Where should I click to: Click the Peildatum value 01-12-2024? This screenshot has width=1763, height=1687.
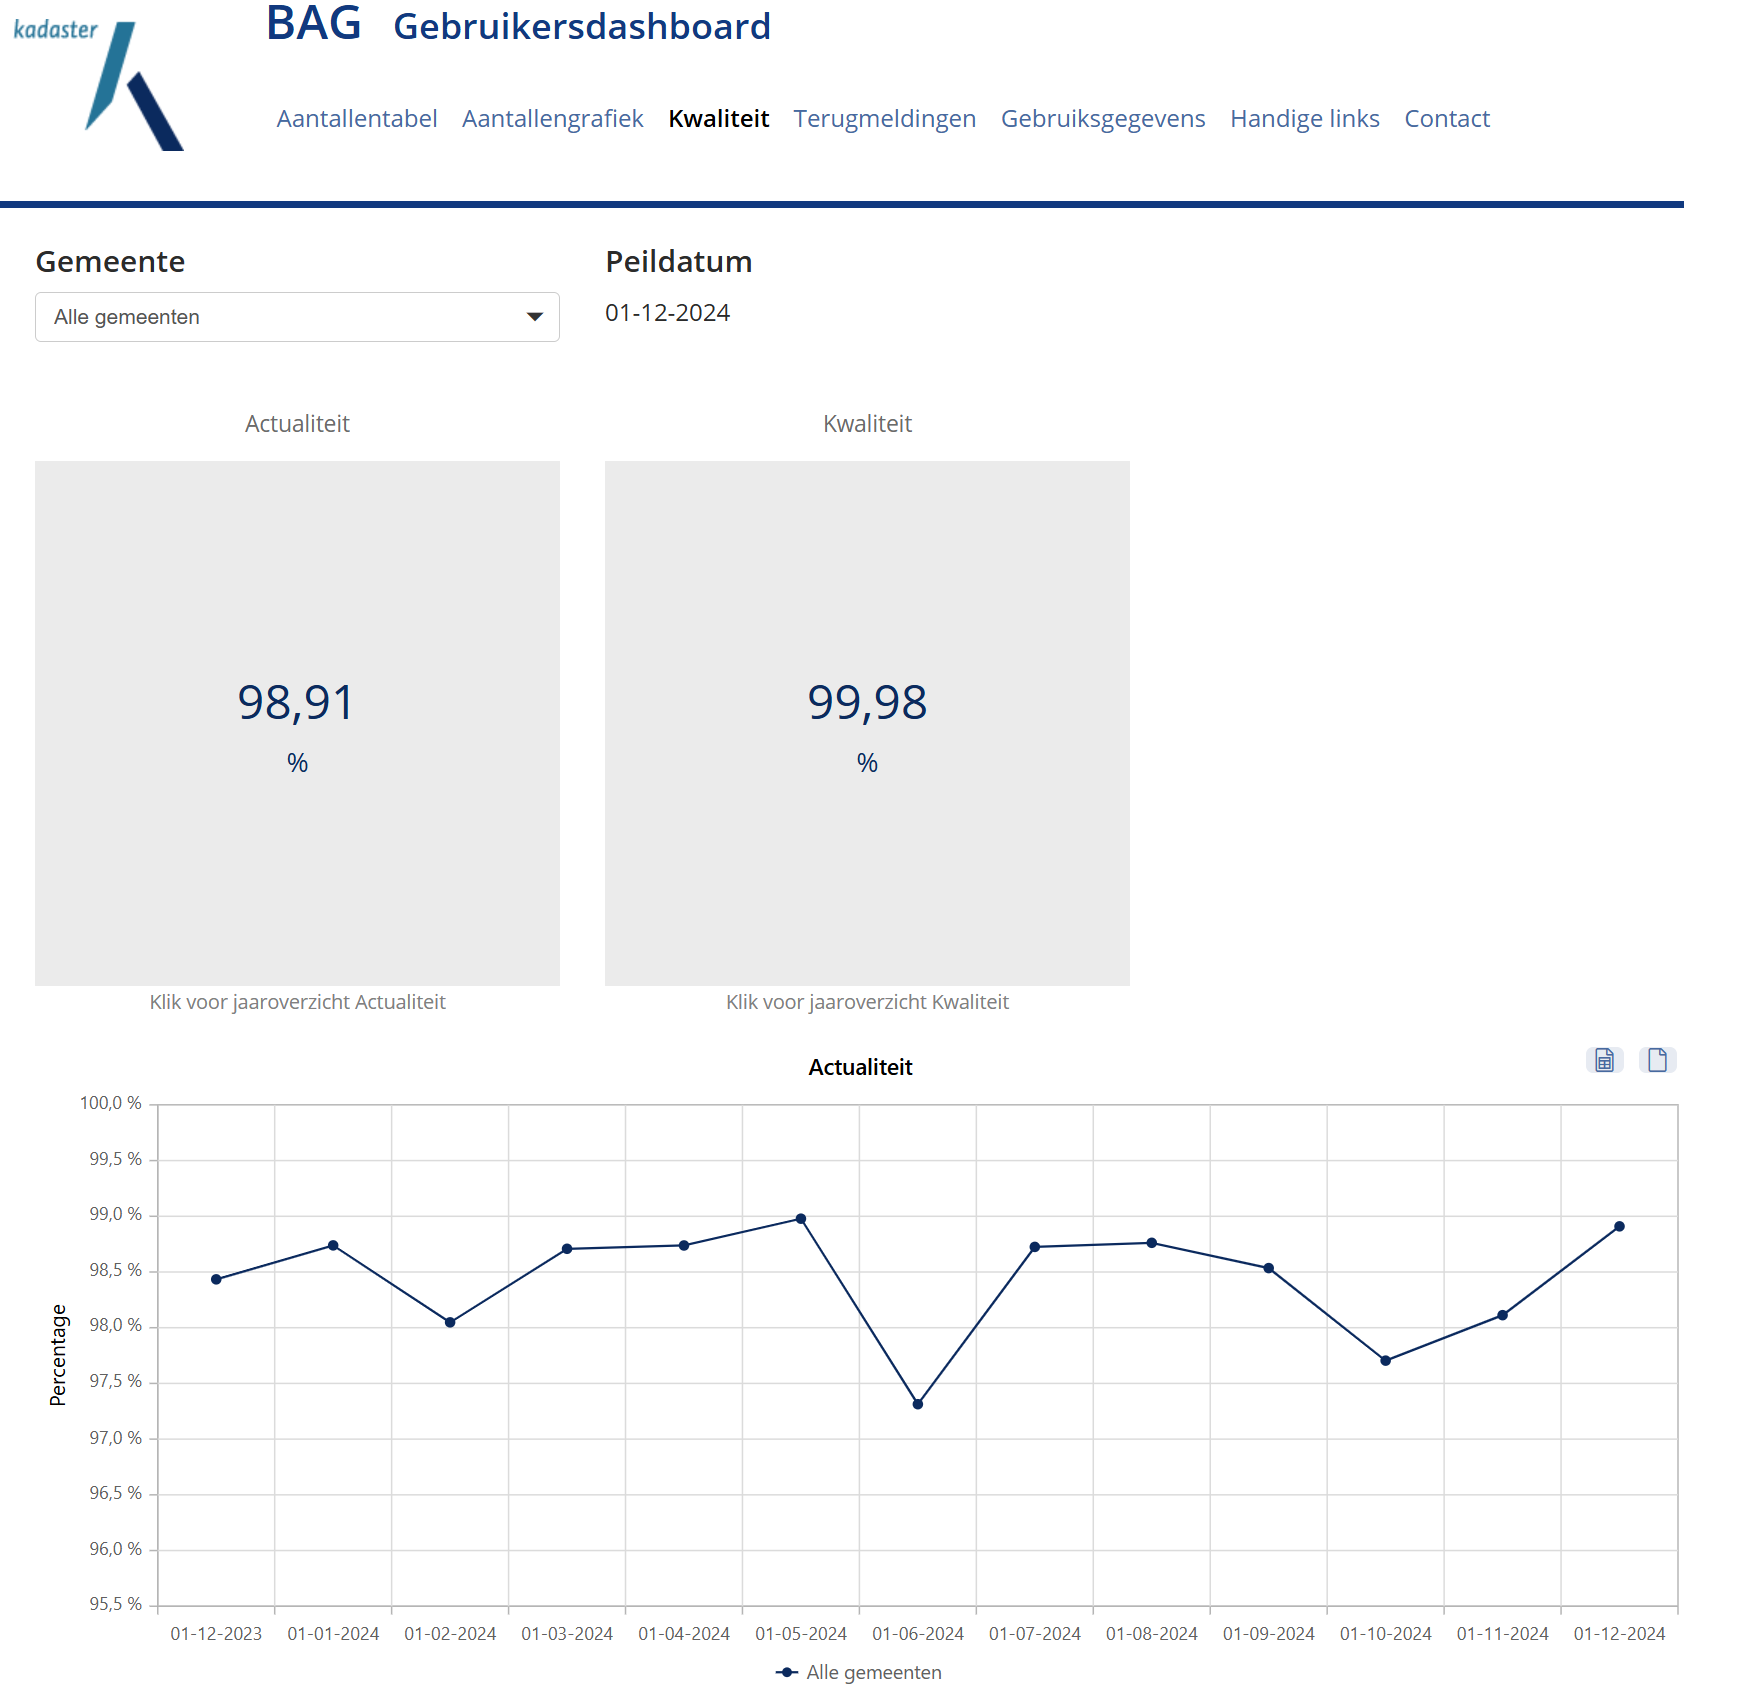667,313
